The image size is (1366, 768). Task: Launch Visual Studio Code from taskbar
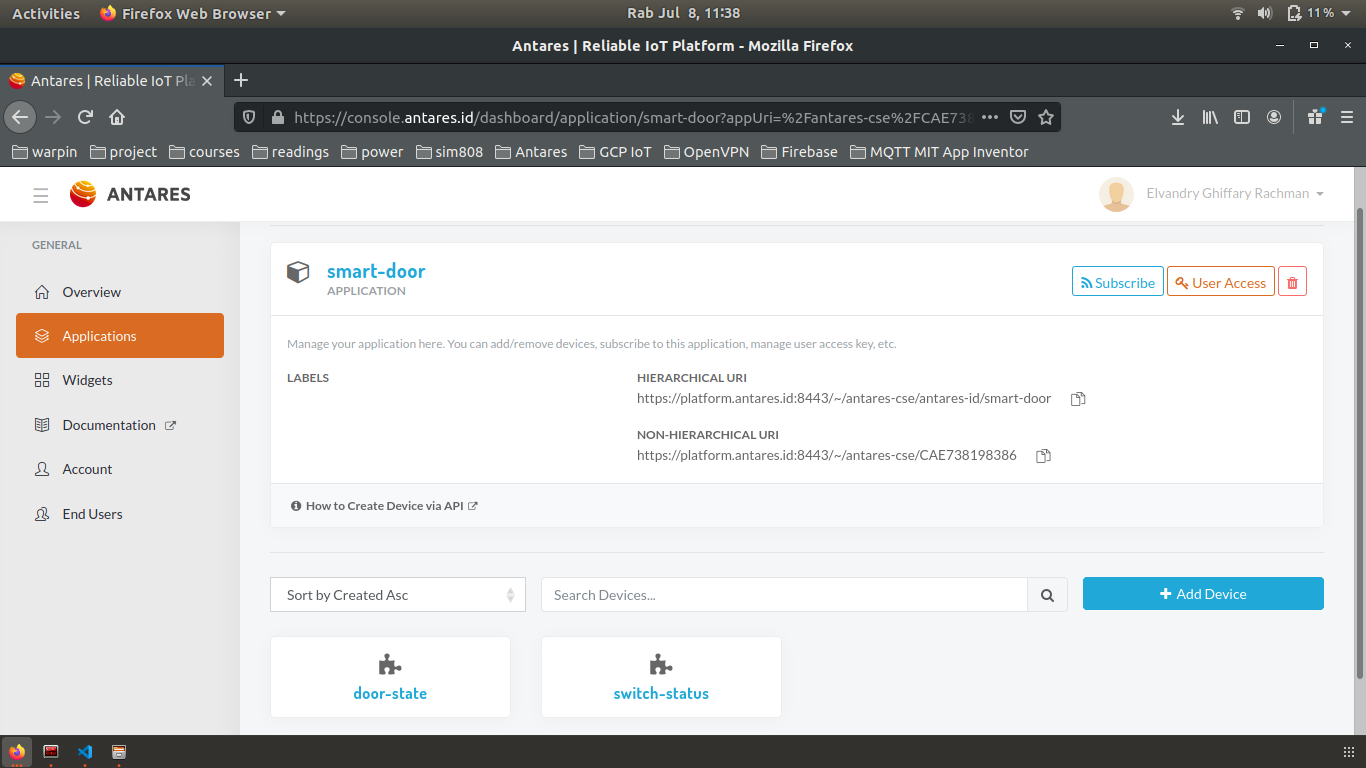point(85,752)
